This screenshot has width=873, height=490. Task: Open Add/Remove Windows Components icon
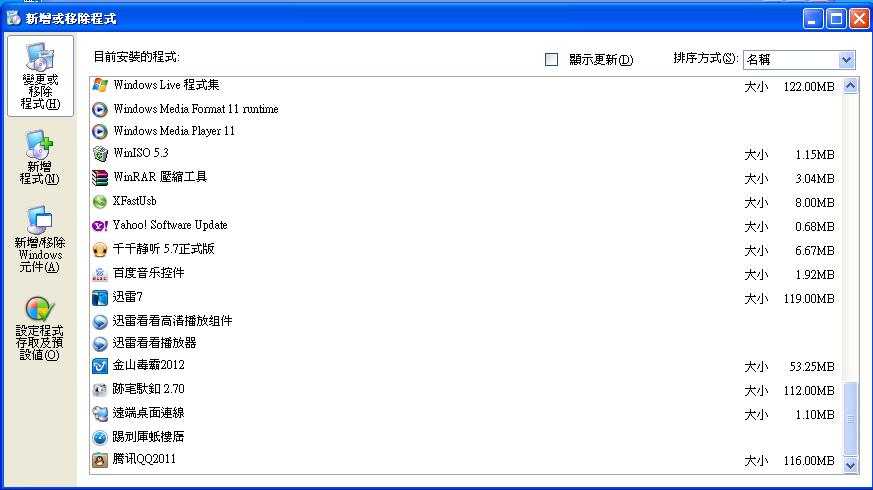point(40,220)
